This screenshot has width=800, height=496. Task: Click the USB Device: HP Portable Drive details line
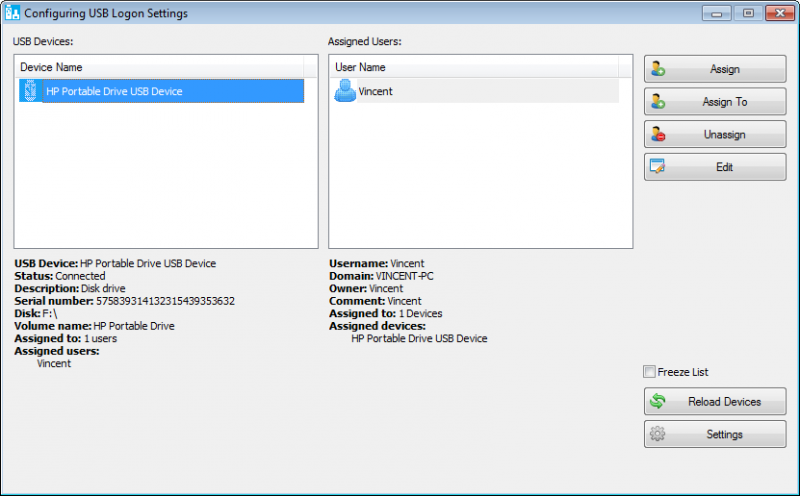(x=115, y=263)
